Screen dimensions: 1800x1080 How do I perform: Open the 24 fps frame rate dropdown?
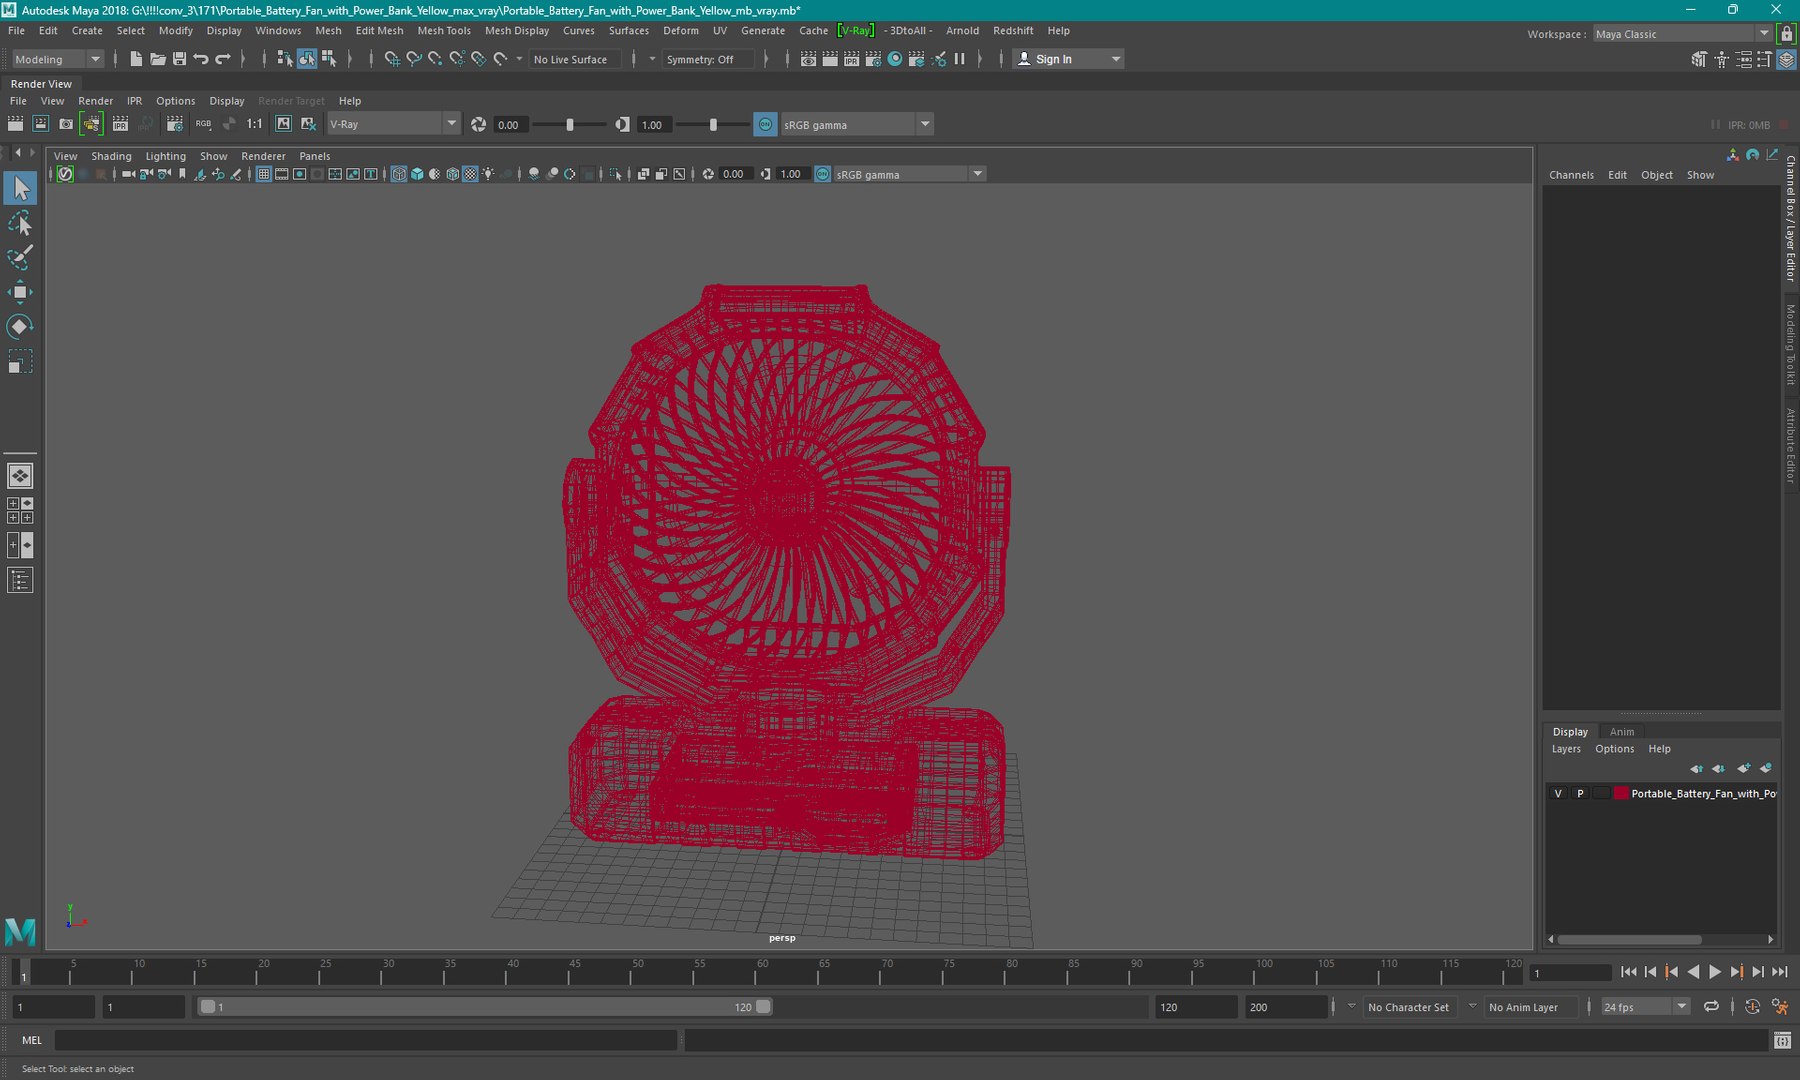[x=1645, y=1007]
